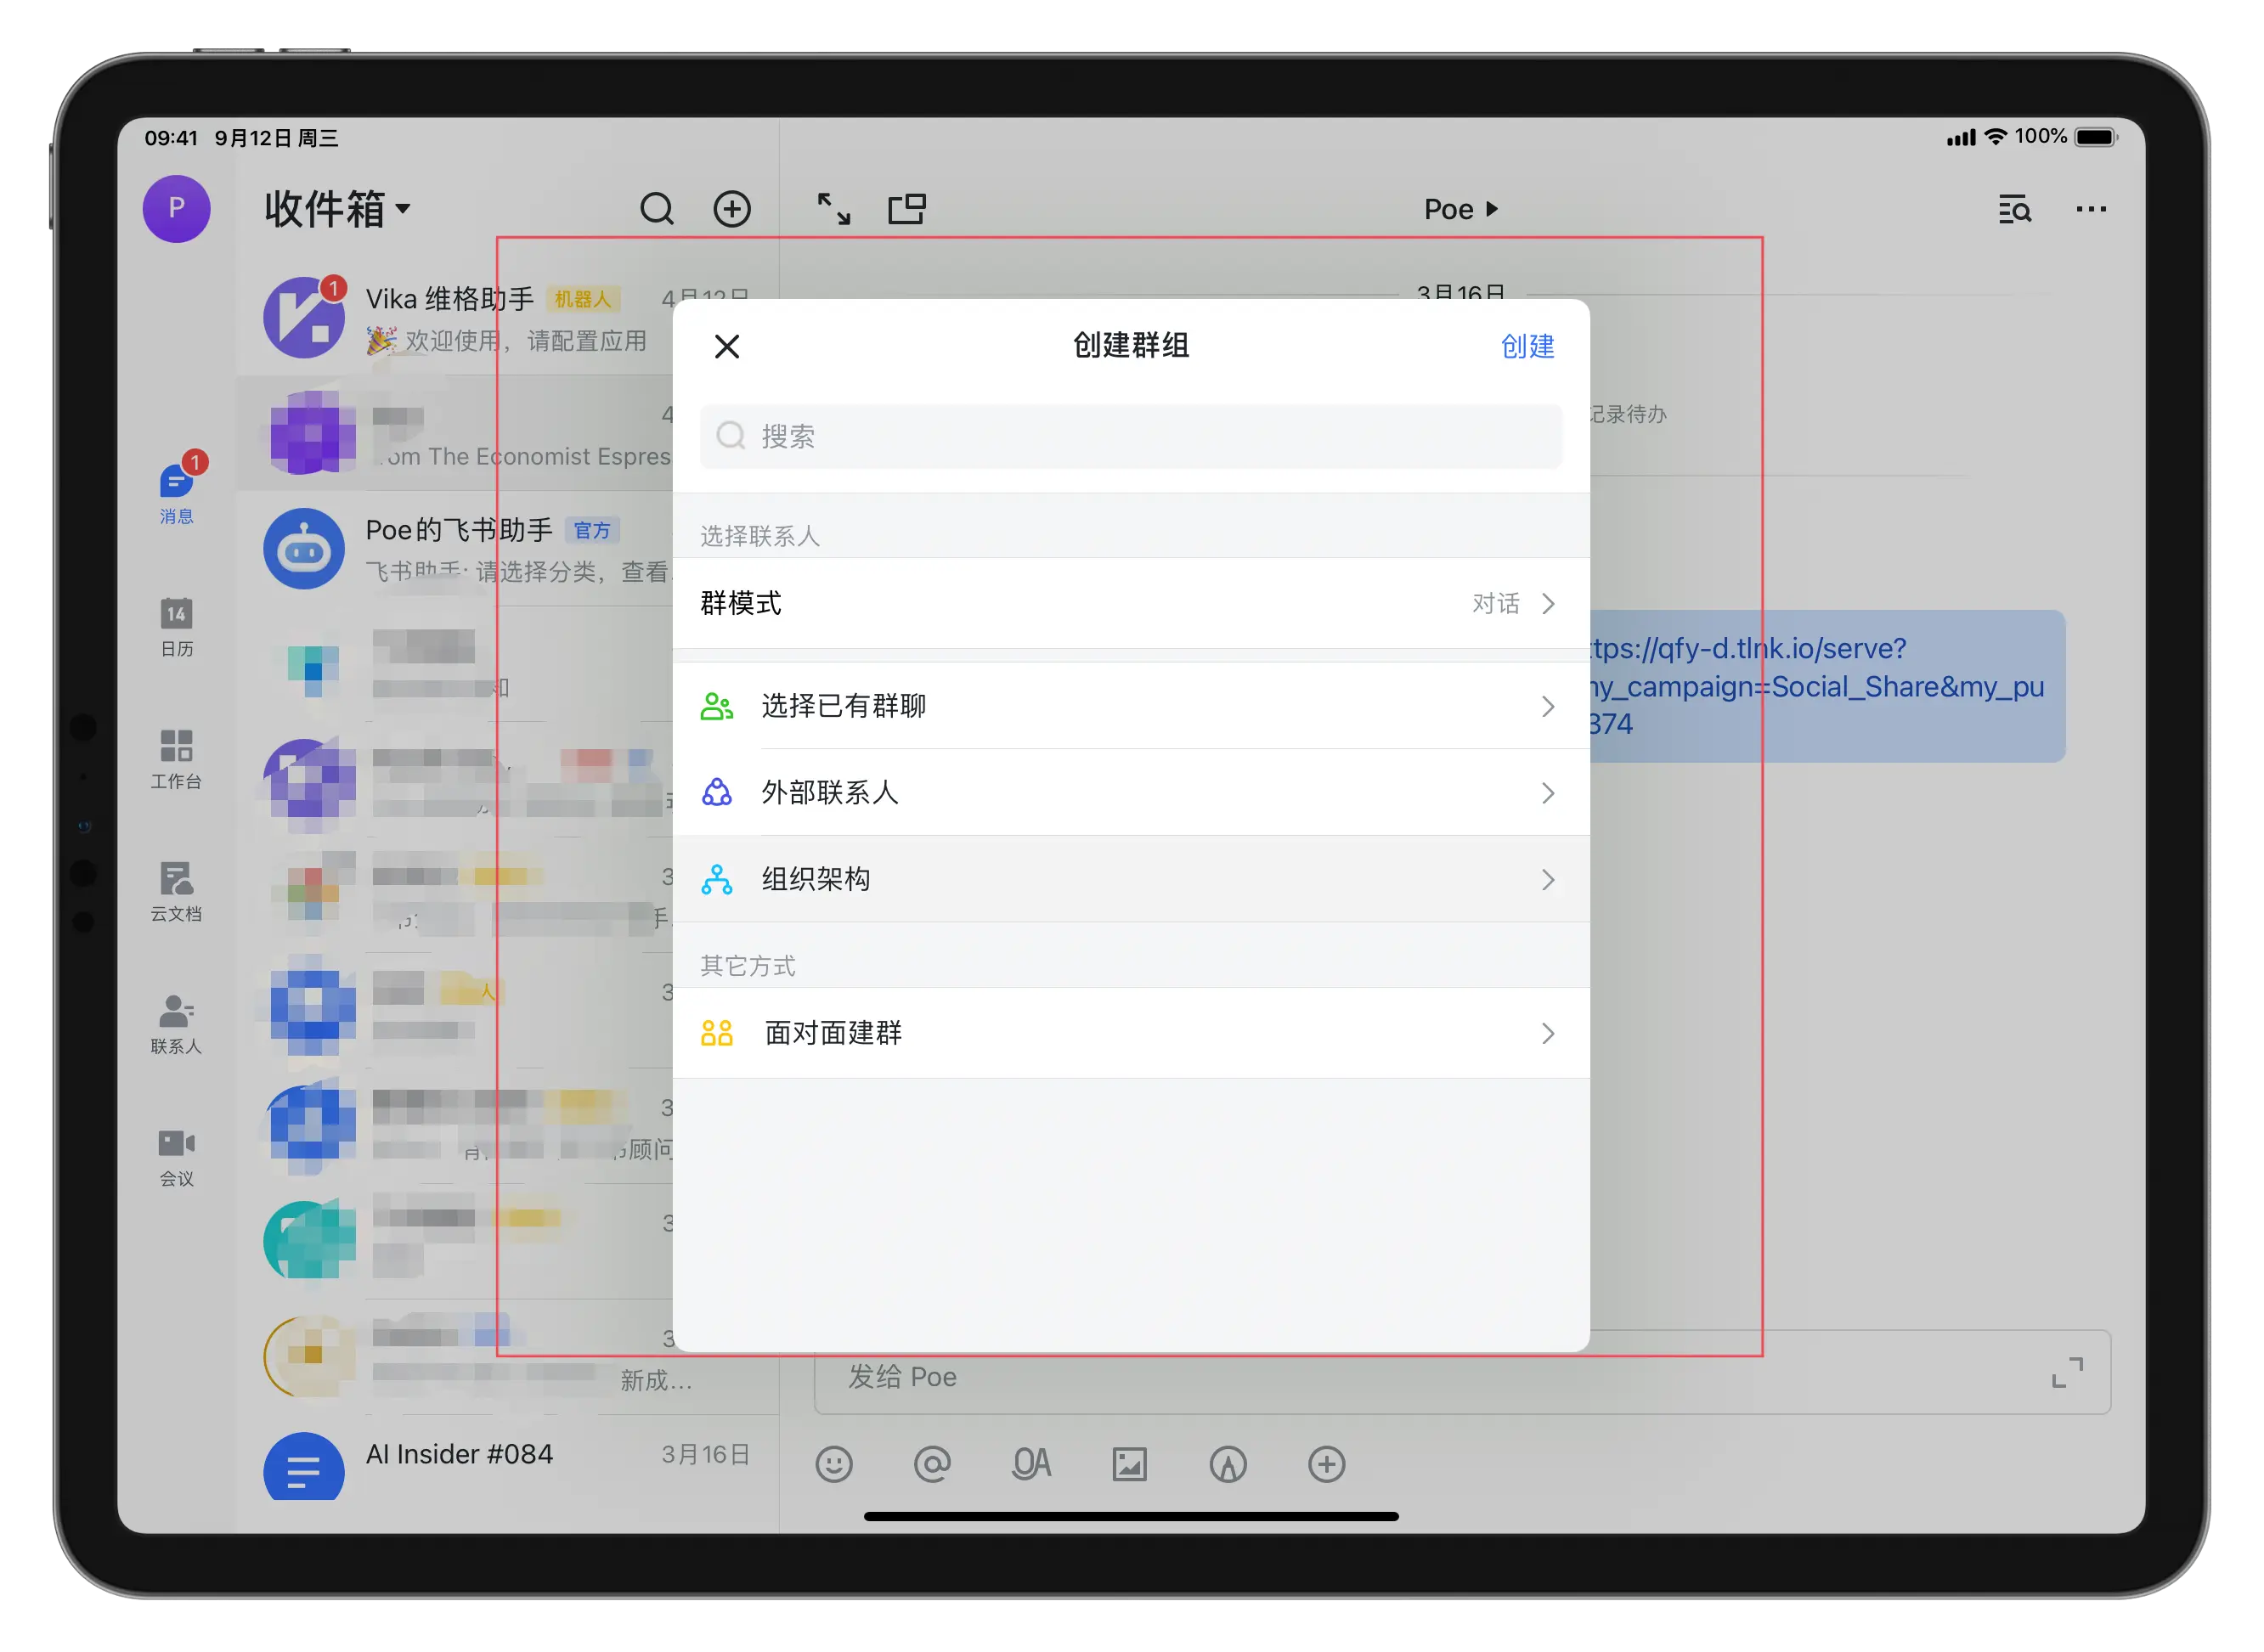Image resolution: width=2264 pixels, height=1652 pixels.
Task: Open chat in separate window icon
Action: click(x=907, y=208)
